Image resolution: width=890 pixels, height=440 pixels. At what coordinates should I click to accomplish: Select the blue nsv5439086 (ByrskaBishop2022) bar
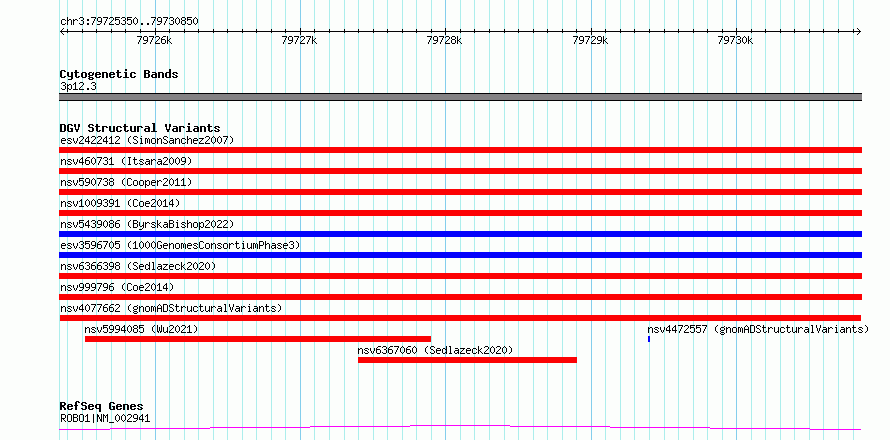click(x=460, y=234)
